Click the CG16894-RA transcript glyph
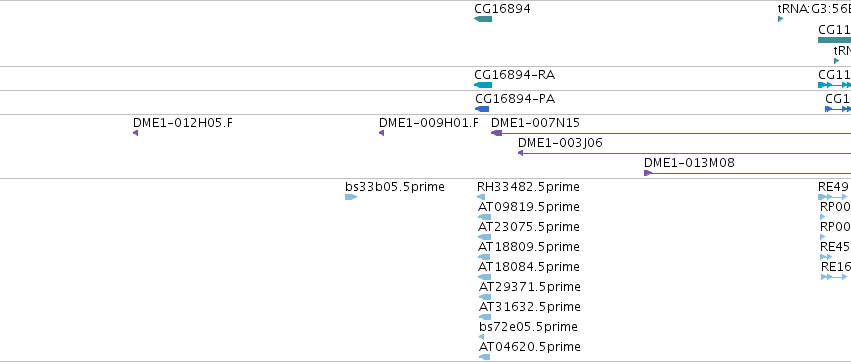 [483, 85]
